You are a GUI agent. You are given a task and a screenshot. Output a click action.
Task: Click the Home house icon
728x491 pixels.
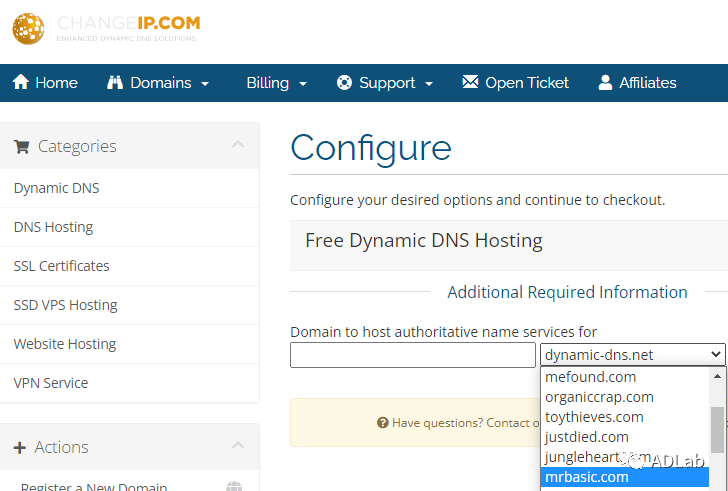pyautogui.click(x=21, y=83)
